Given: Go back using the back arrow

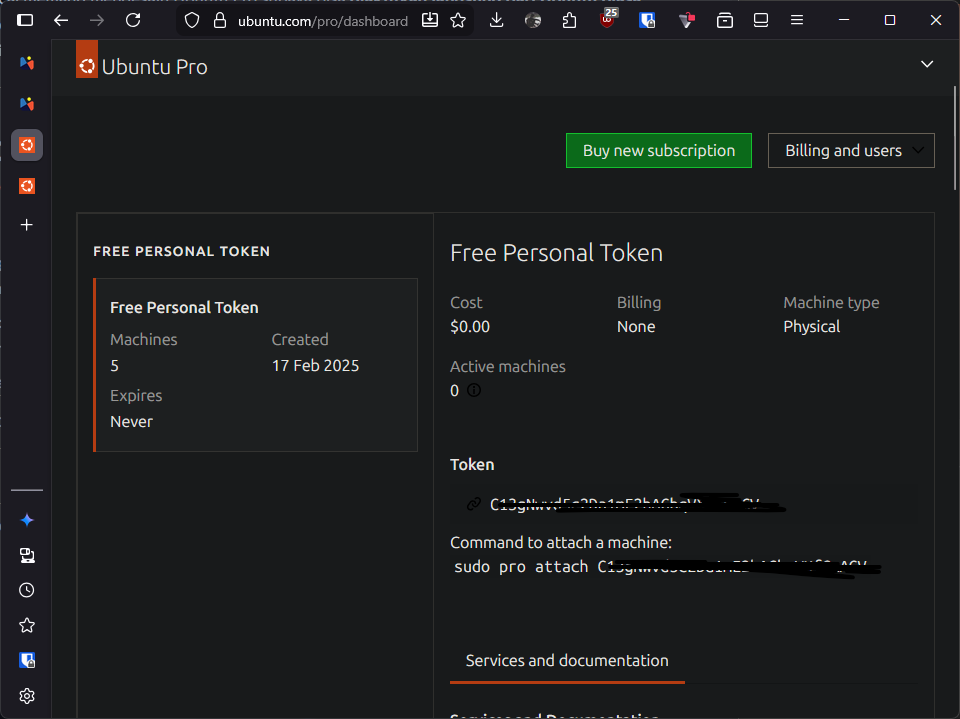Looking at the screenshot, I should click(61, 20).
